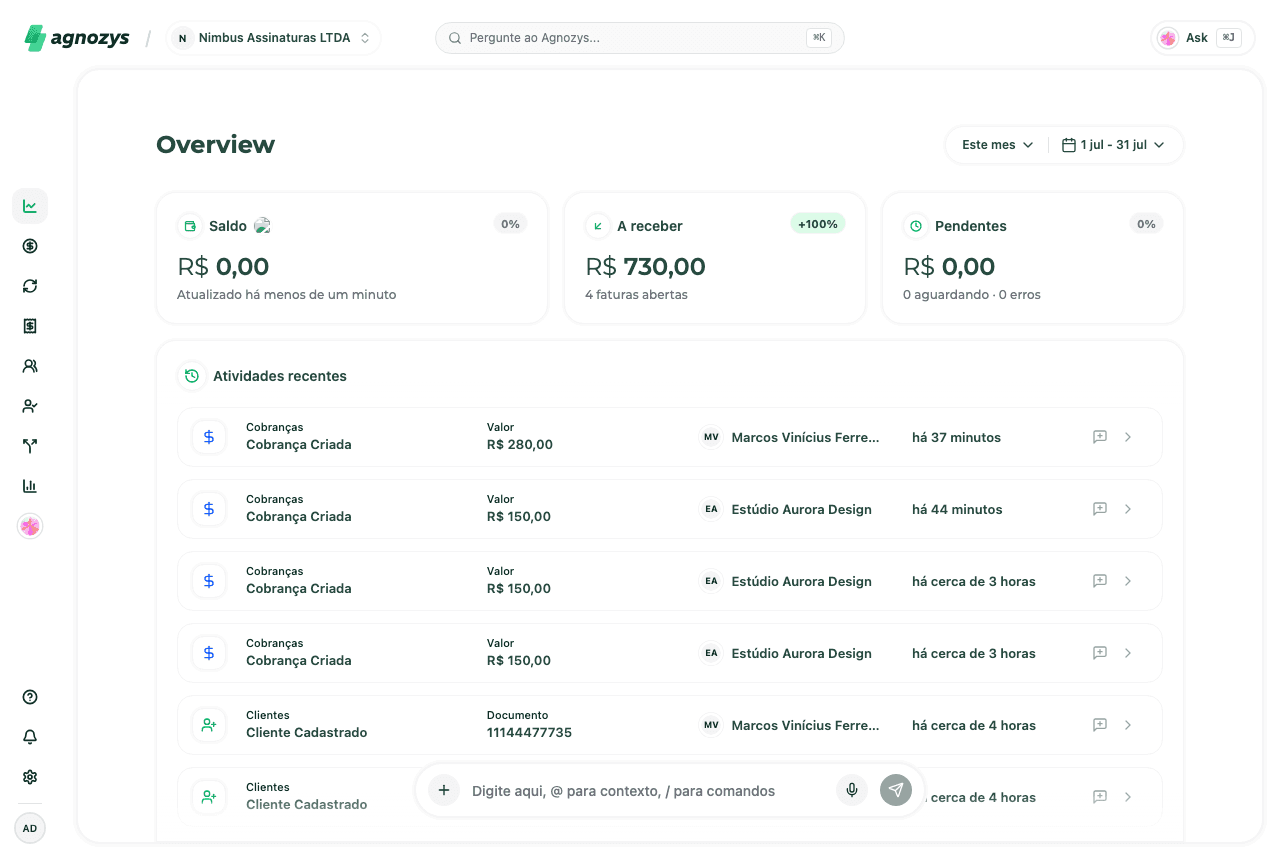Expand the 11144477735 client row chevron
Image resolution: width=1280 pixels, height=860 pixels.
[x=1128, y=725]
